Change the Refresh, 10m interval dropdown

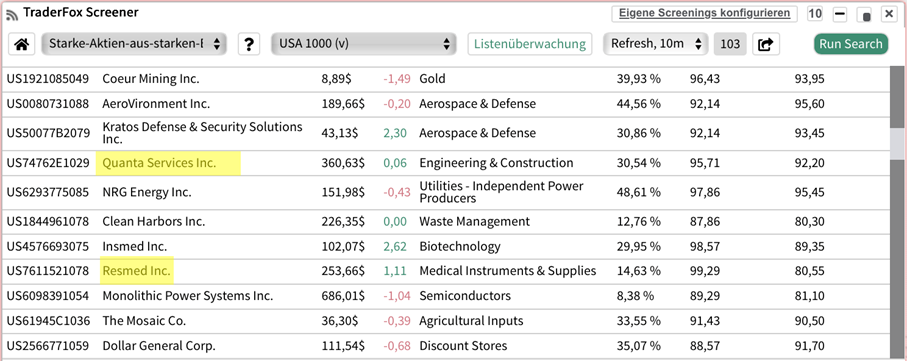tap(655, 43)
